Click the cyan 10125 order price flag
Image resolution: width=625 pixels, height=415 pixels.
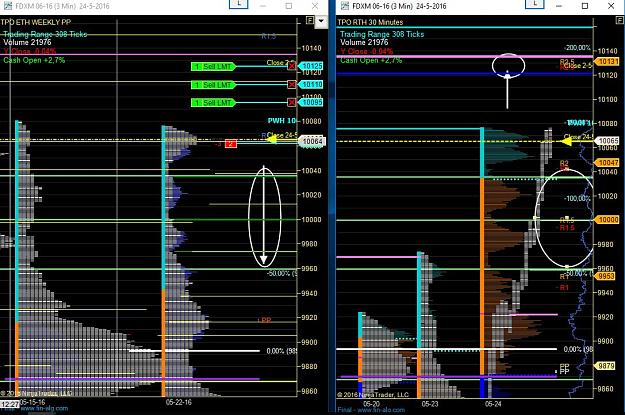[311, 66]
